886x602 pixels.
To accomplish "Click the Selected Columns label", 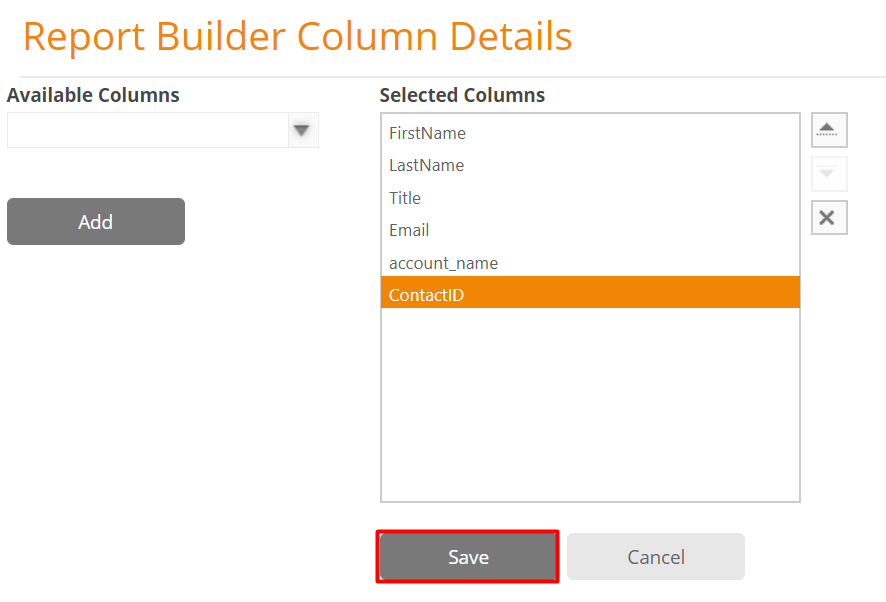I will 462,95.
